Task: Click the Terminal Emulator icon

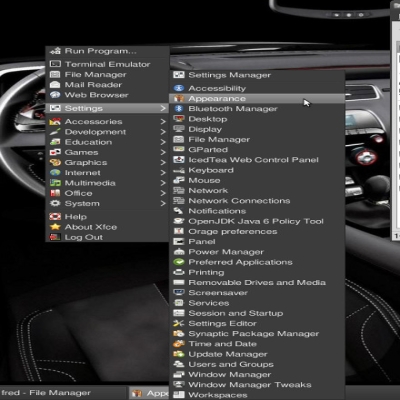Action: 55,64
